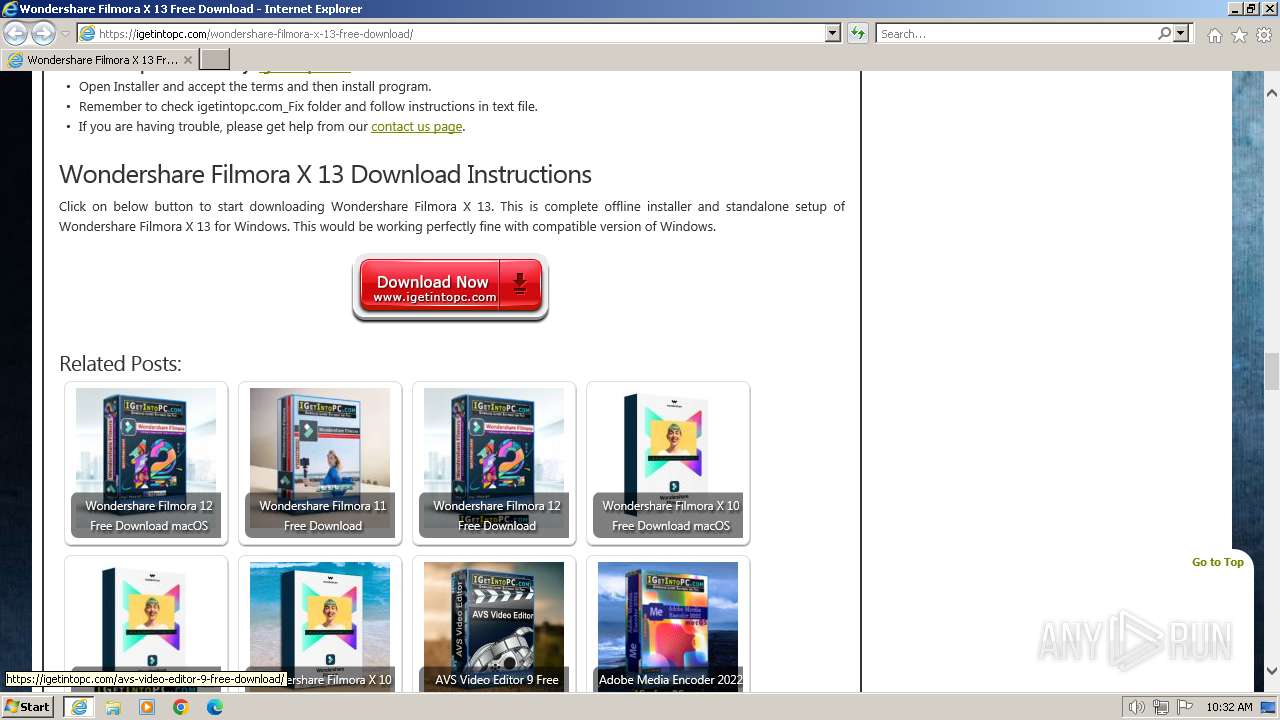
Task: Launch Microsoft Edge from the taskbar
Action: pos(215,707)
